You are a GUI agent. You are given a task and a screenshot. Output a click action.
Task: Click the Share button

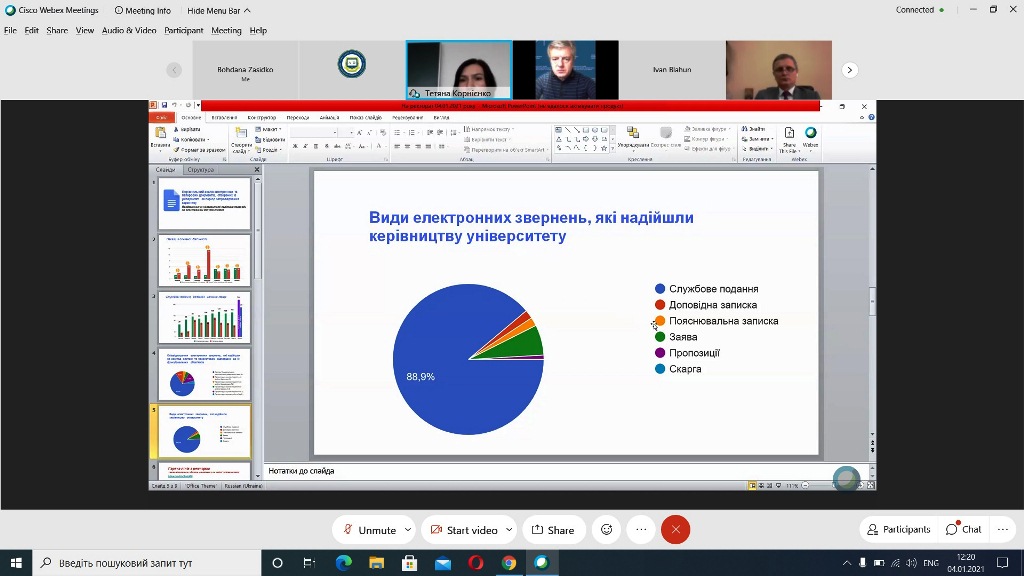(553, 530)
